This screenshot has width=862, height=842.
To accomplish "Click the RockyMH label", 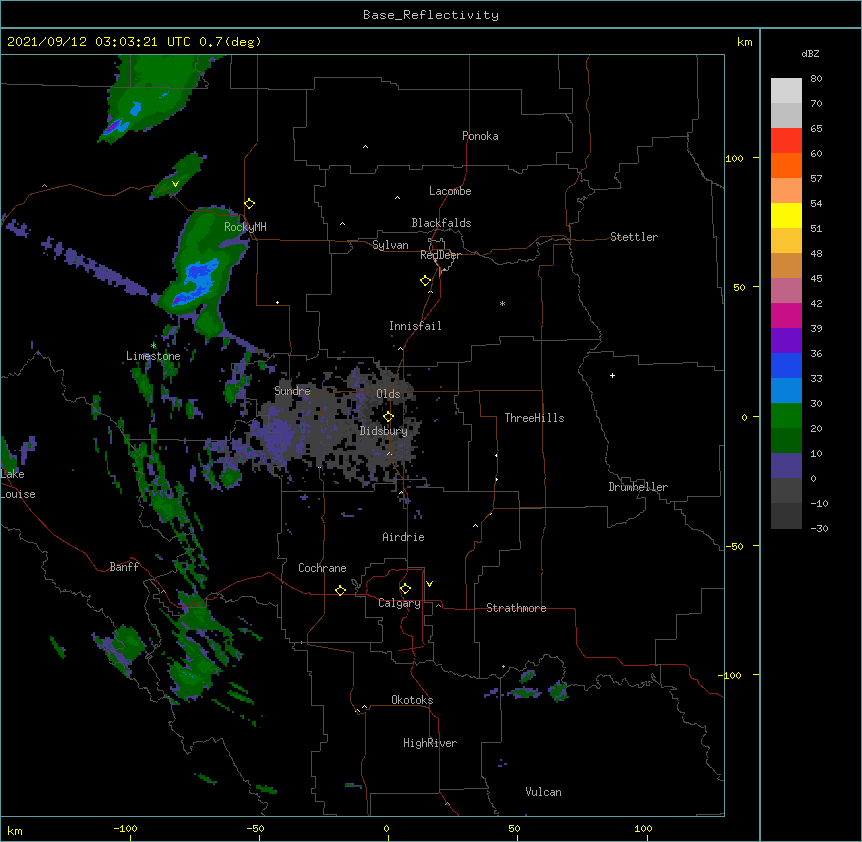I will (245, 226).
